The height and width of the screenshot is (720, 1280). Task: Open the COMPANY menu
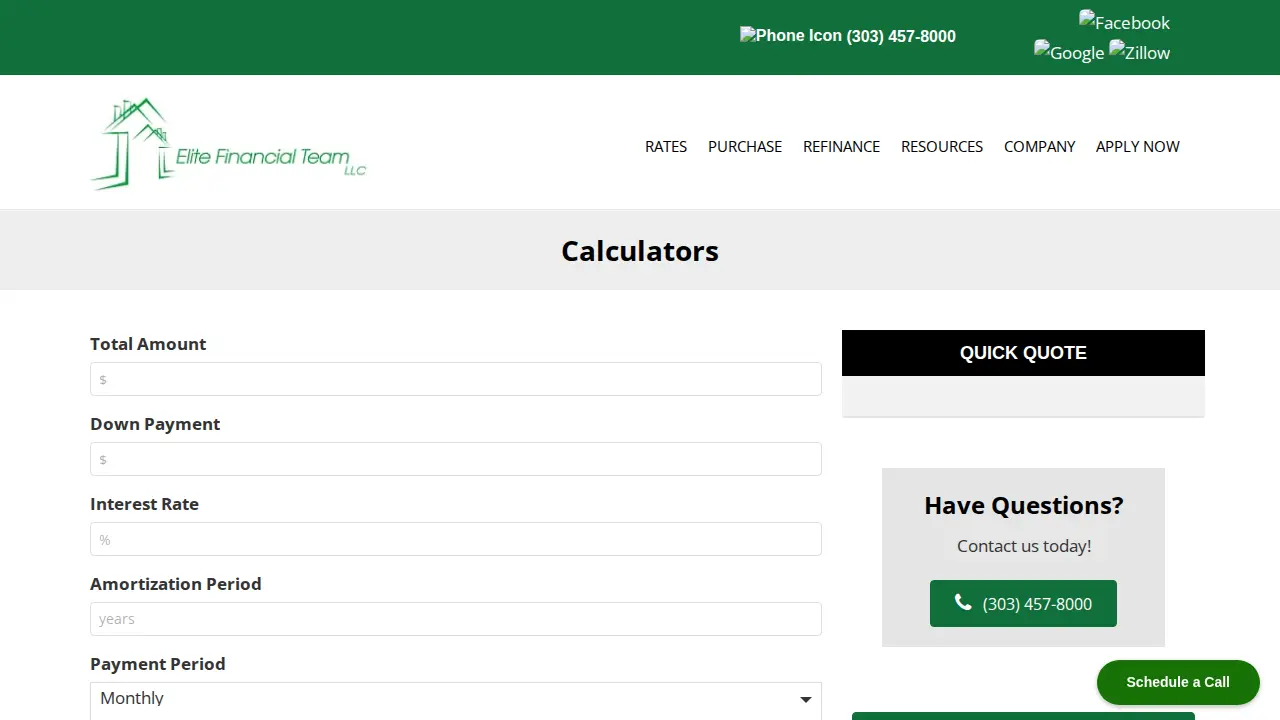[1039, 147]
